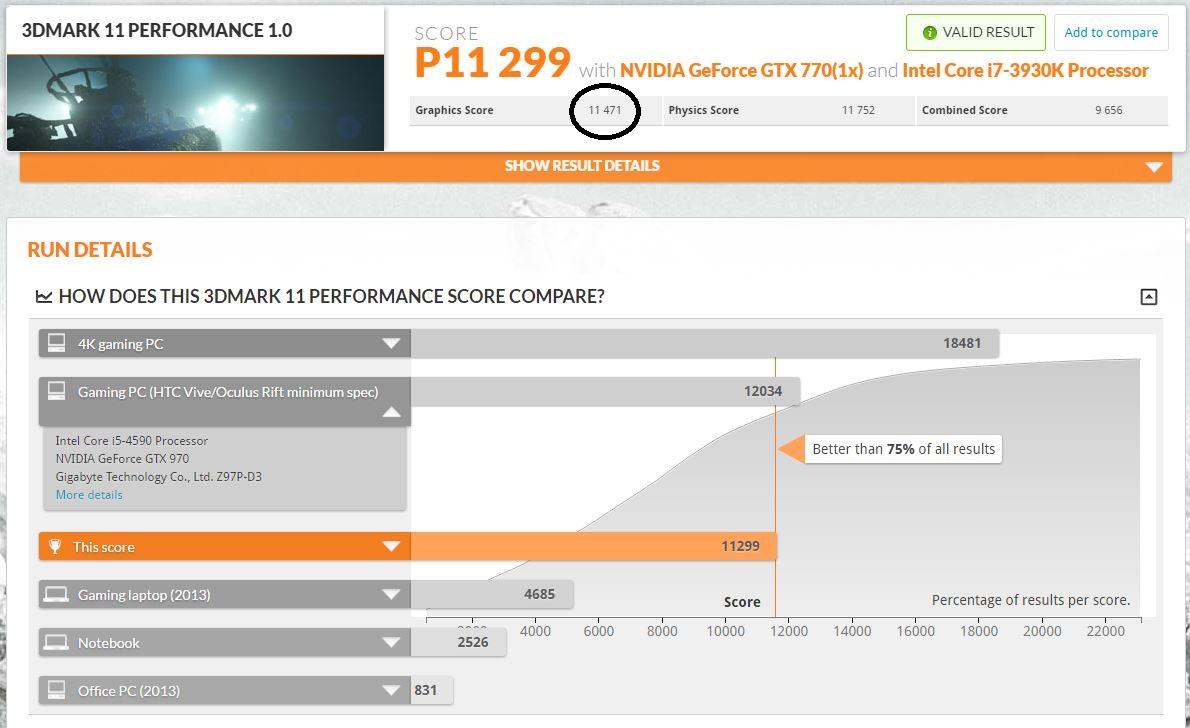
Task: Expand SHOW RESULT DETAILS bar
Action: (x=596, y=166)
